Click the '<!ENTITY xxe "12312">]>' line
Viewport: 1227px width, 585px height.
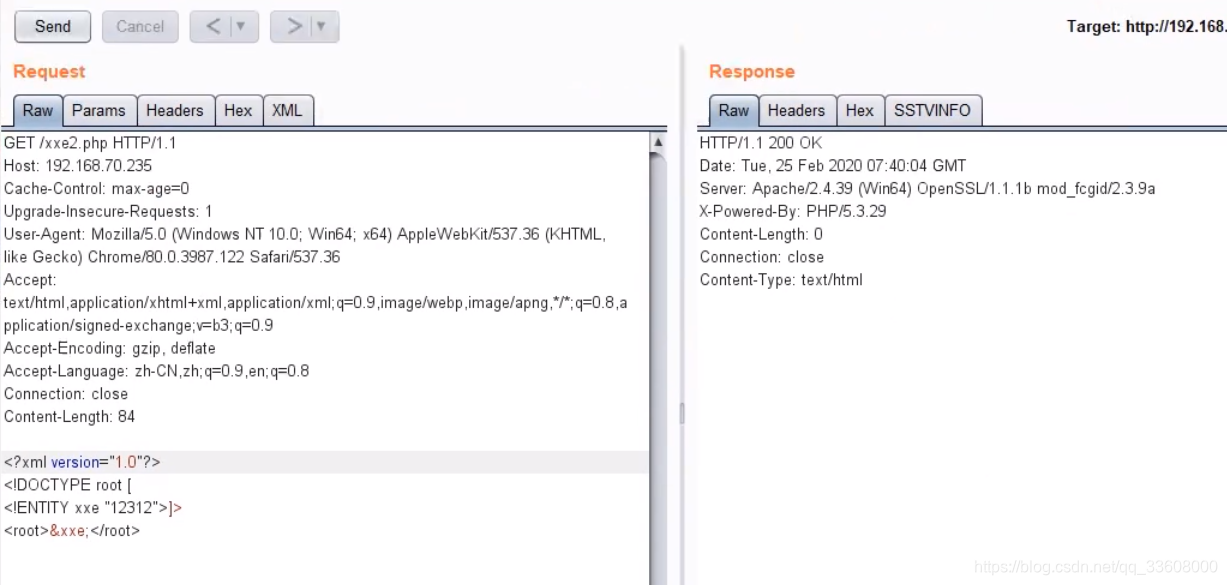click(x=93, y=508)
